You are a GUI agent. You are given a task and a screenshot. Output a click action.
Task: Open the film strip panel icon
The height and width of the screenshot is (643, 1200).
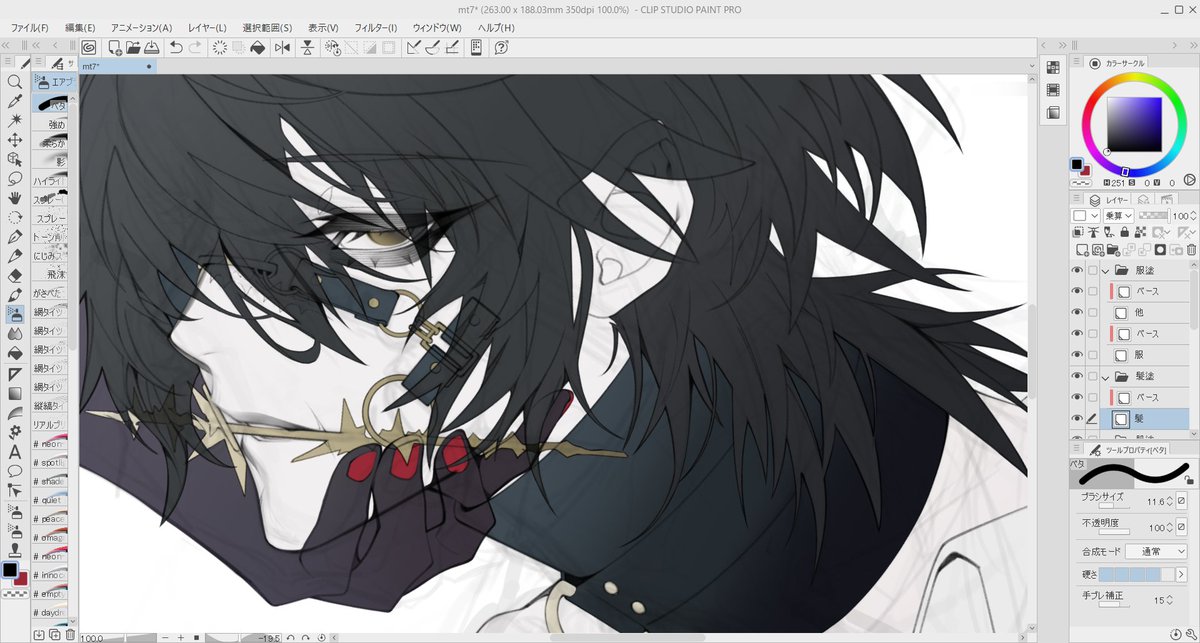click(x=1053, y=90)
